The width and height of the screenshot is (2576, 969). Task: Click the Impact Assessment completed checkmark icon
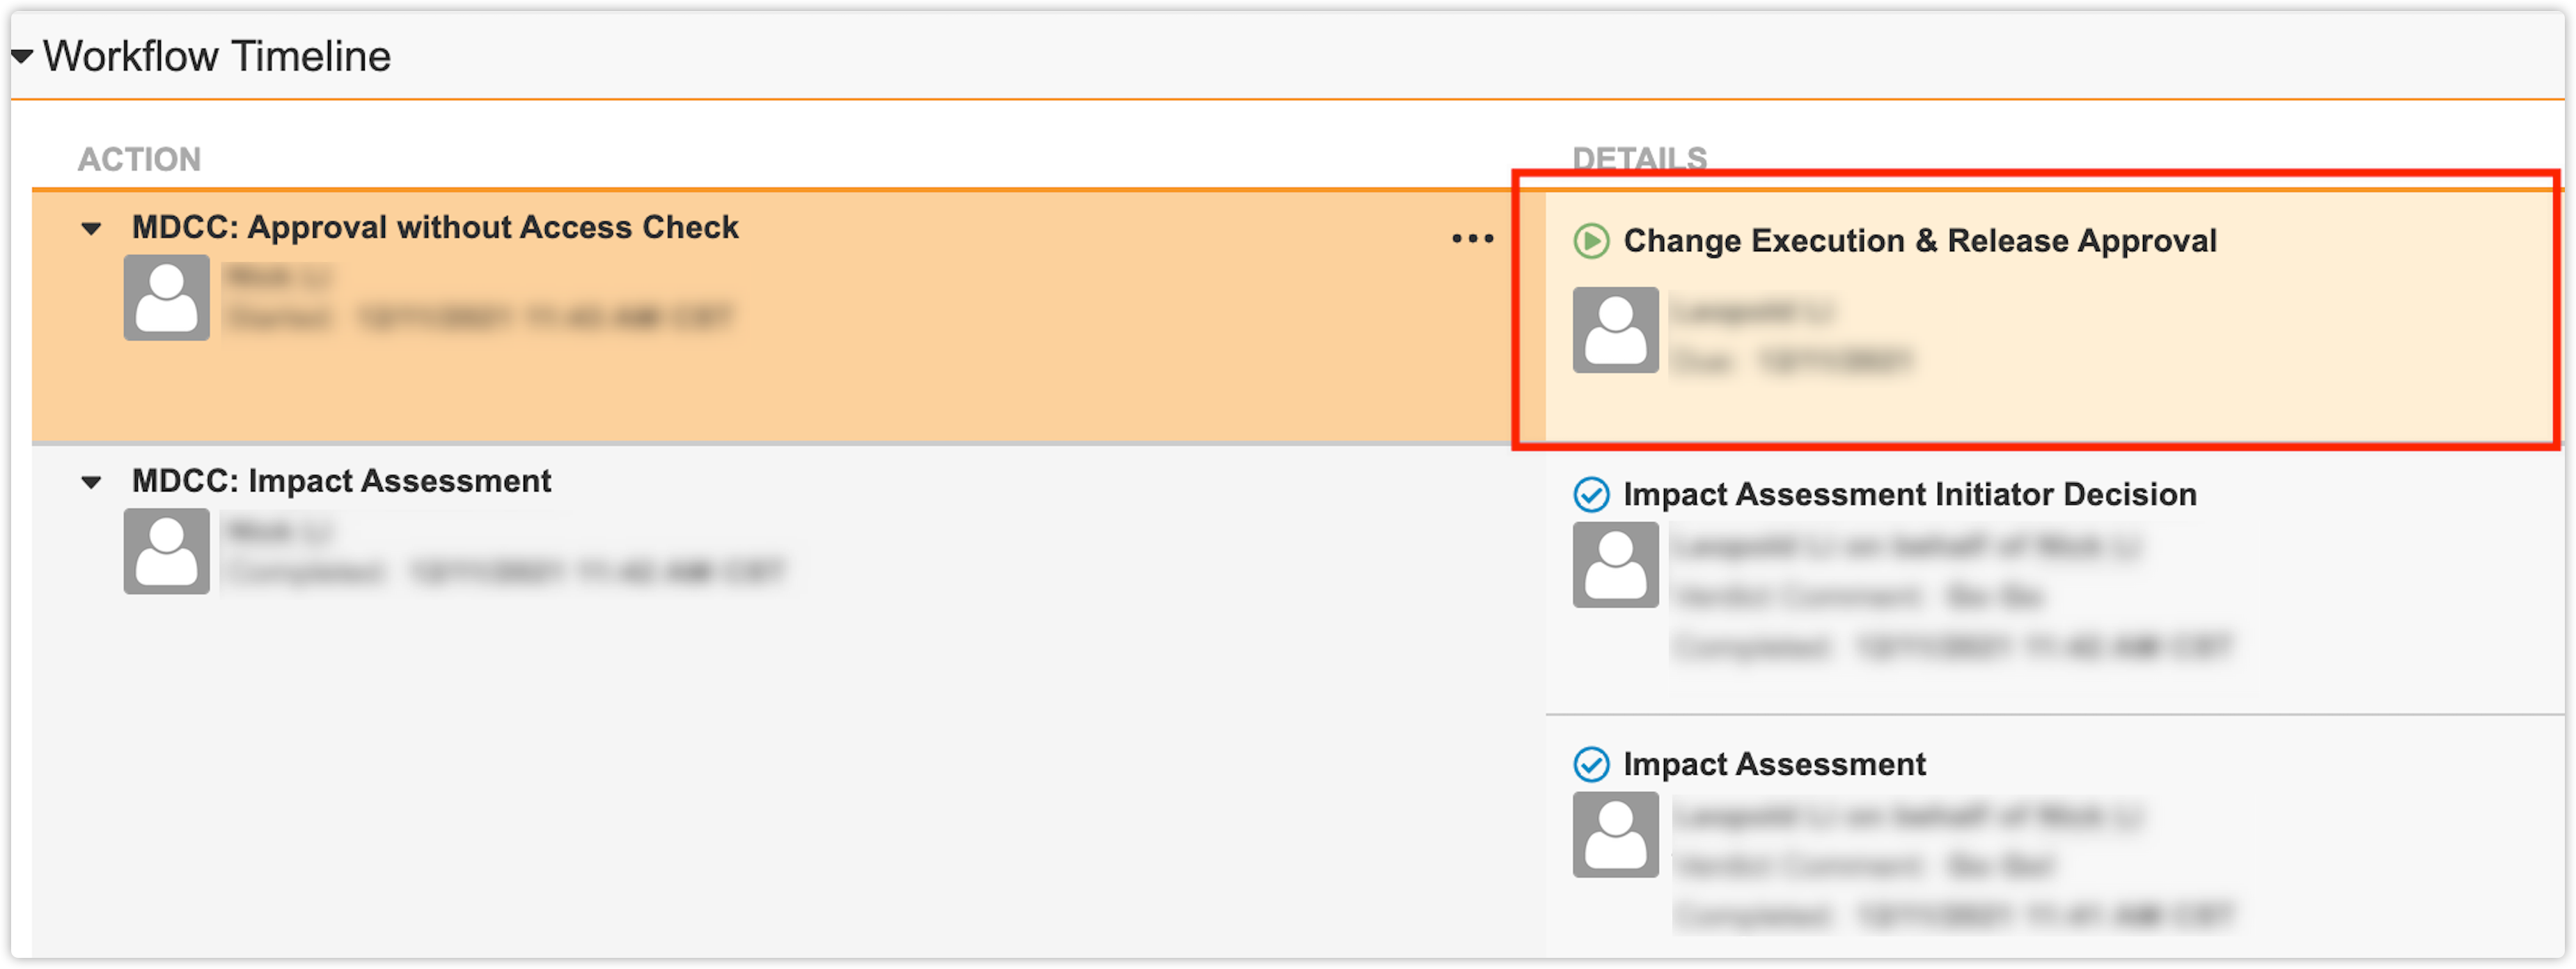point(1591,764)
